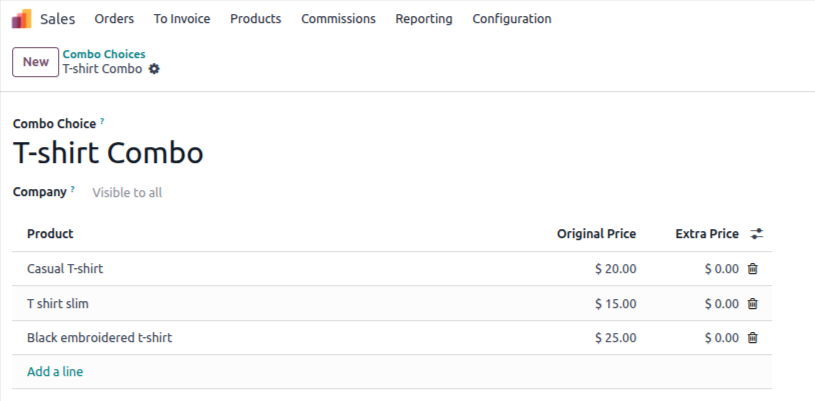Select the T shirt slim product cell
The width and height of the screenshot is (815, 401).
(58, 303)
